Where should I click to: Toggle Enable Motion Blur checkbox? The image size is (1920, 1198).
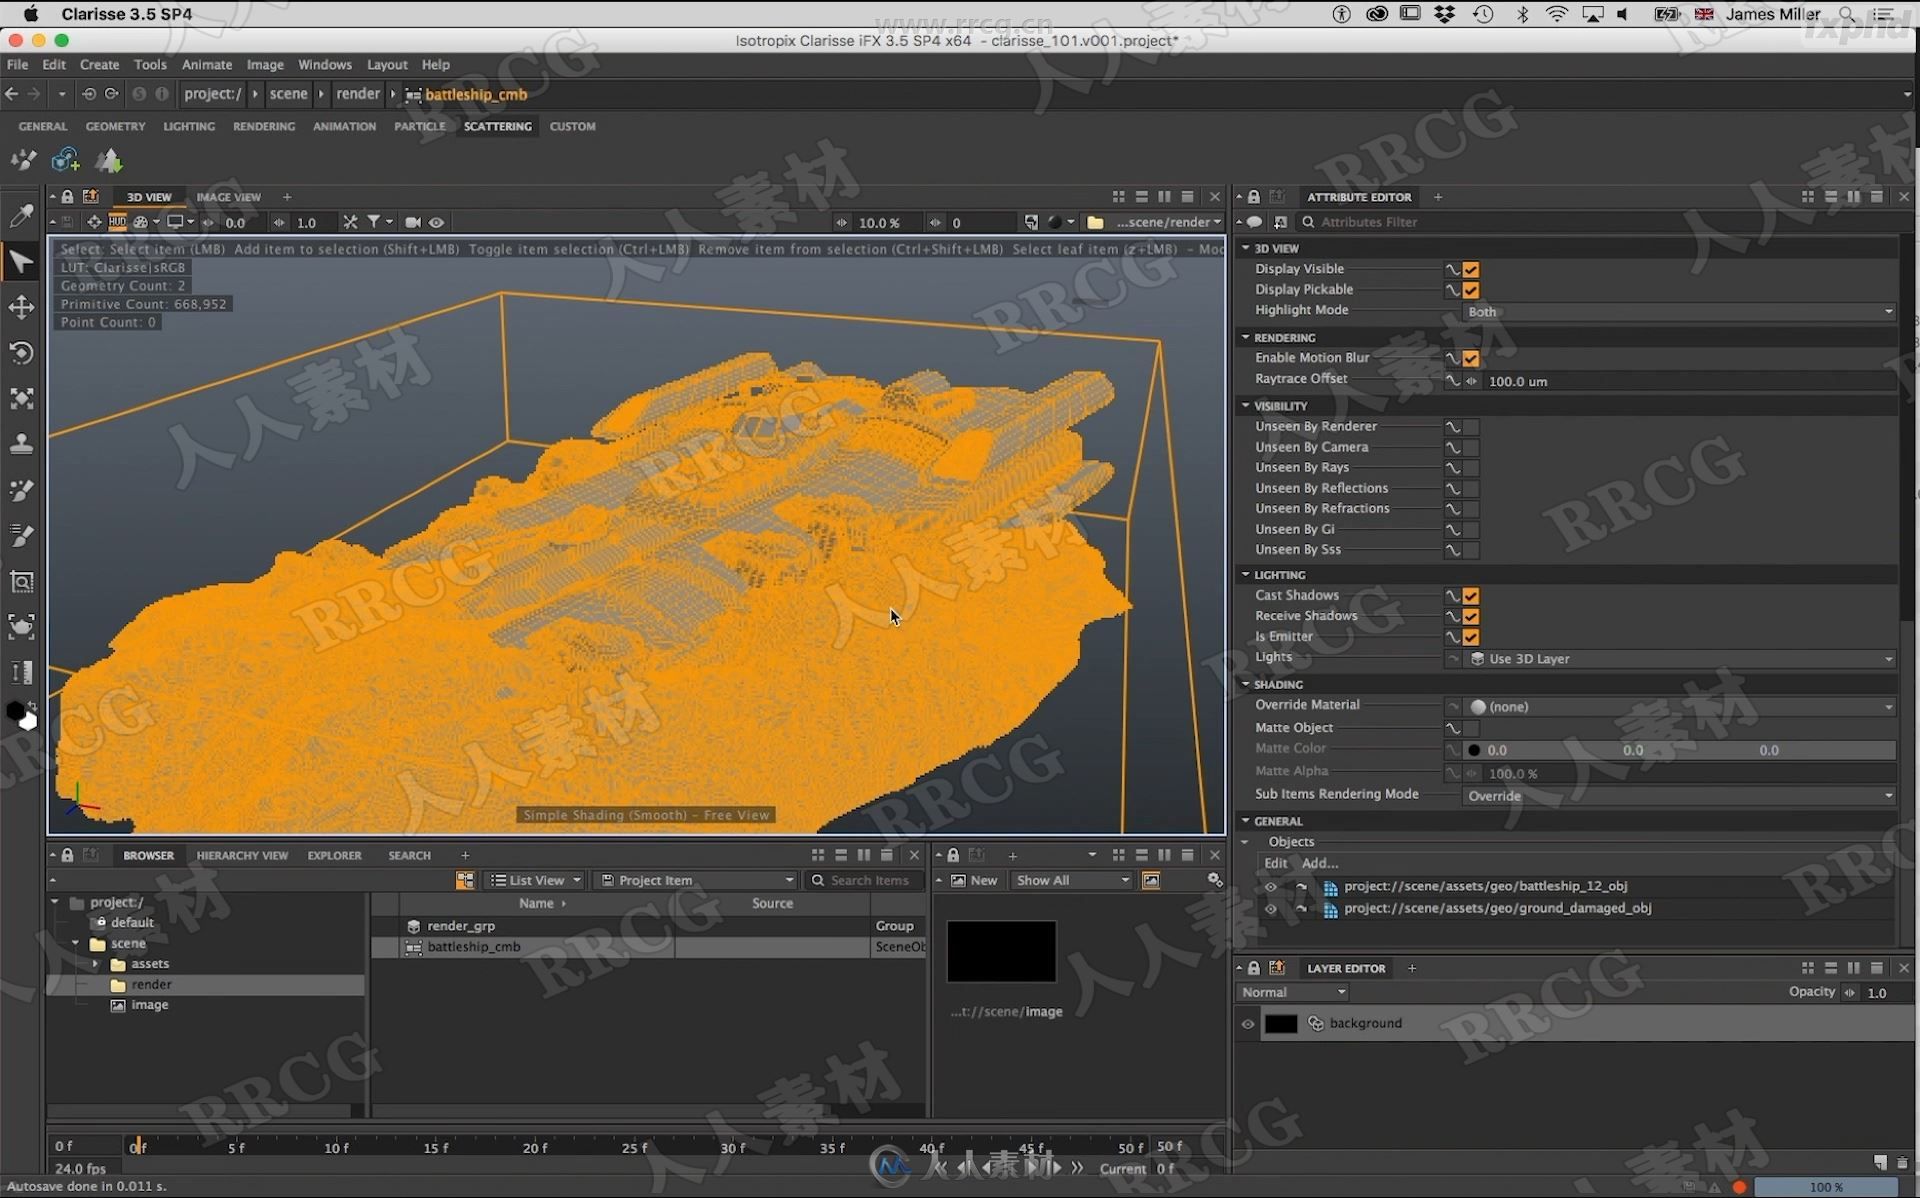point(1471,357)
